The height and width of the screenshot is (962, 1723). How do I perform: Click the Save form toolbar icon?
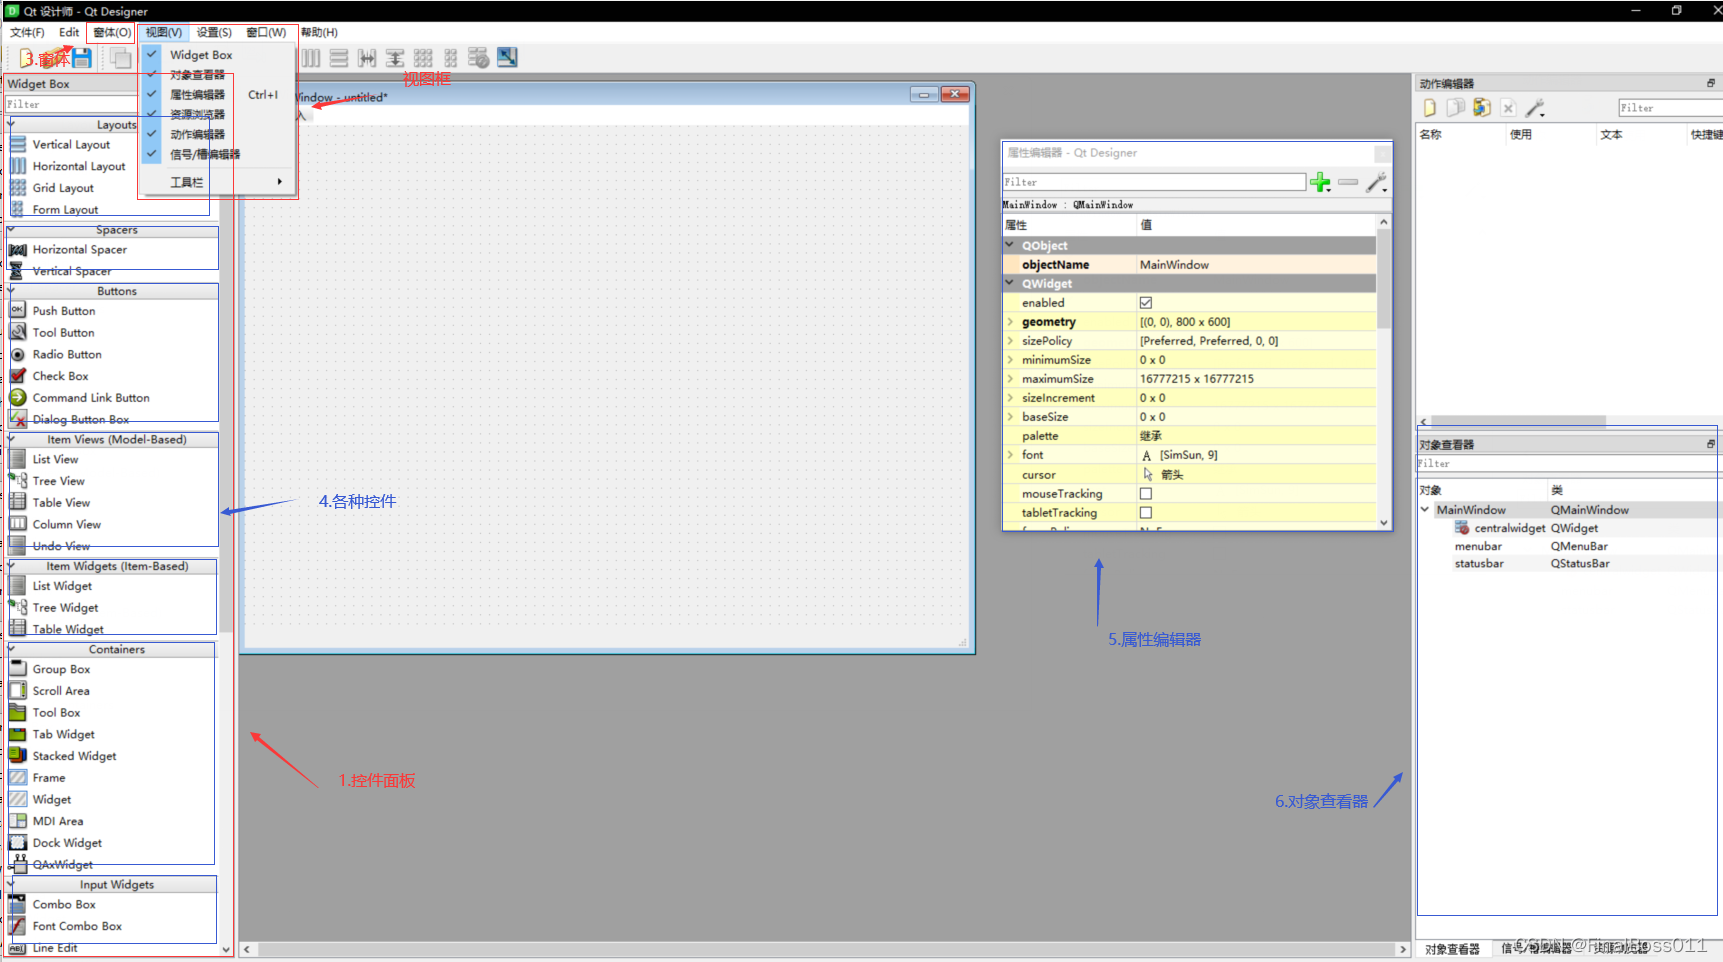[82, 58]
